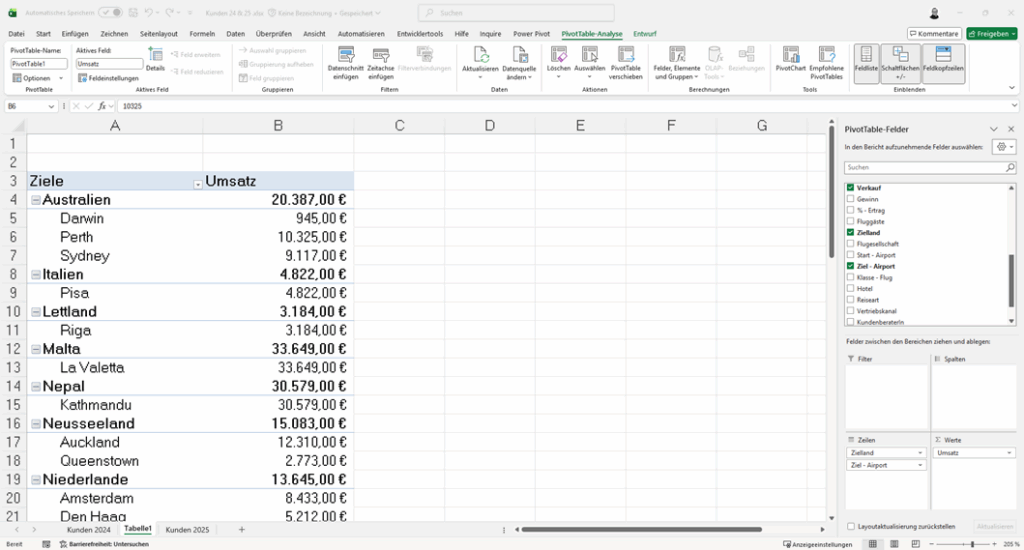Uncheck the Zielland field checkbox
This screenshot has height=550, width=1024.
(x=851, y=232)
